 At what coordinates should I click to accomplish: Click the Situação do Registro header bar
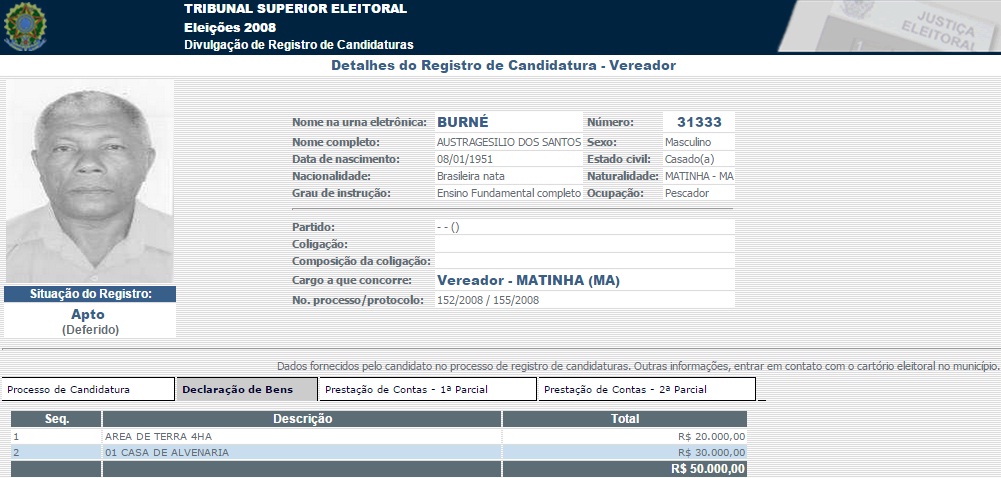(90, 294)
